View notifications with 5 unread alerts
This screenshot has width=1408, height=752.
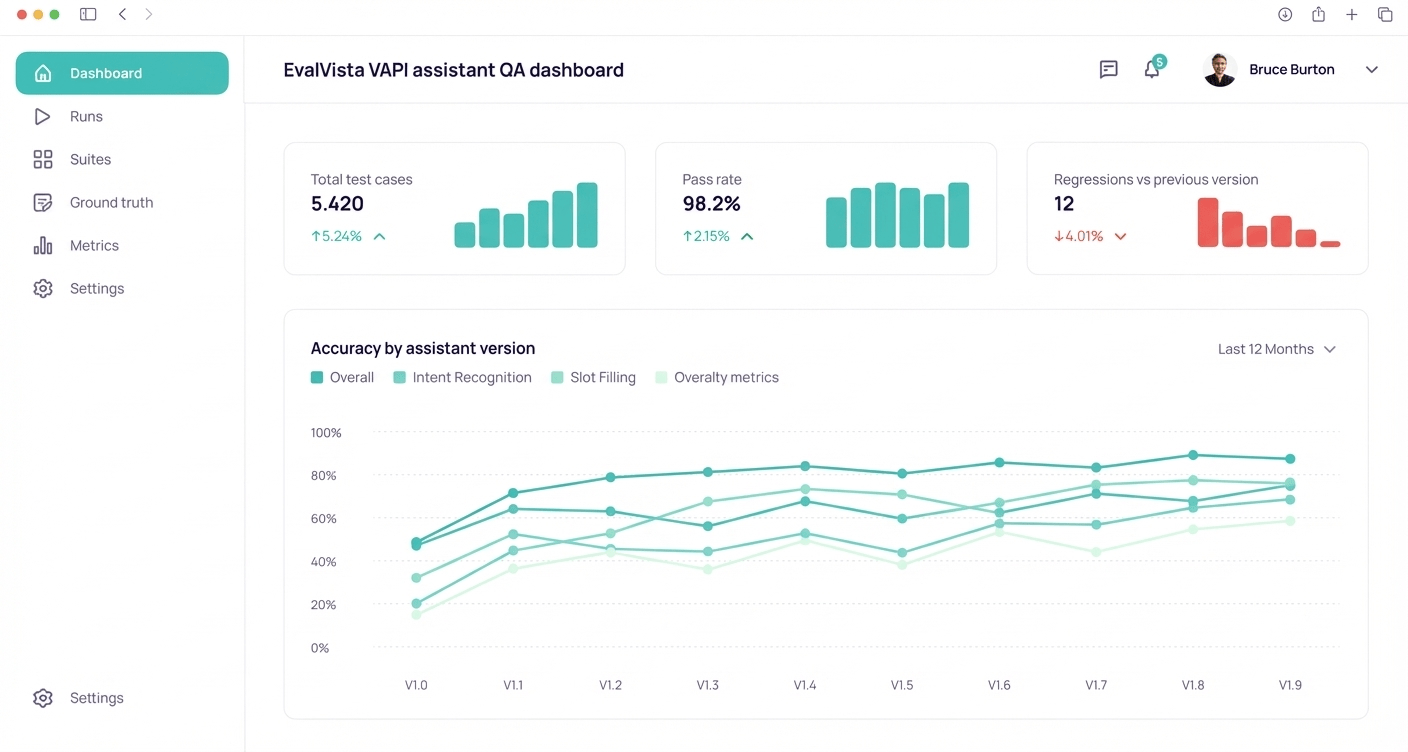pyautogui.click(x=1152, y=69)
